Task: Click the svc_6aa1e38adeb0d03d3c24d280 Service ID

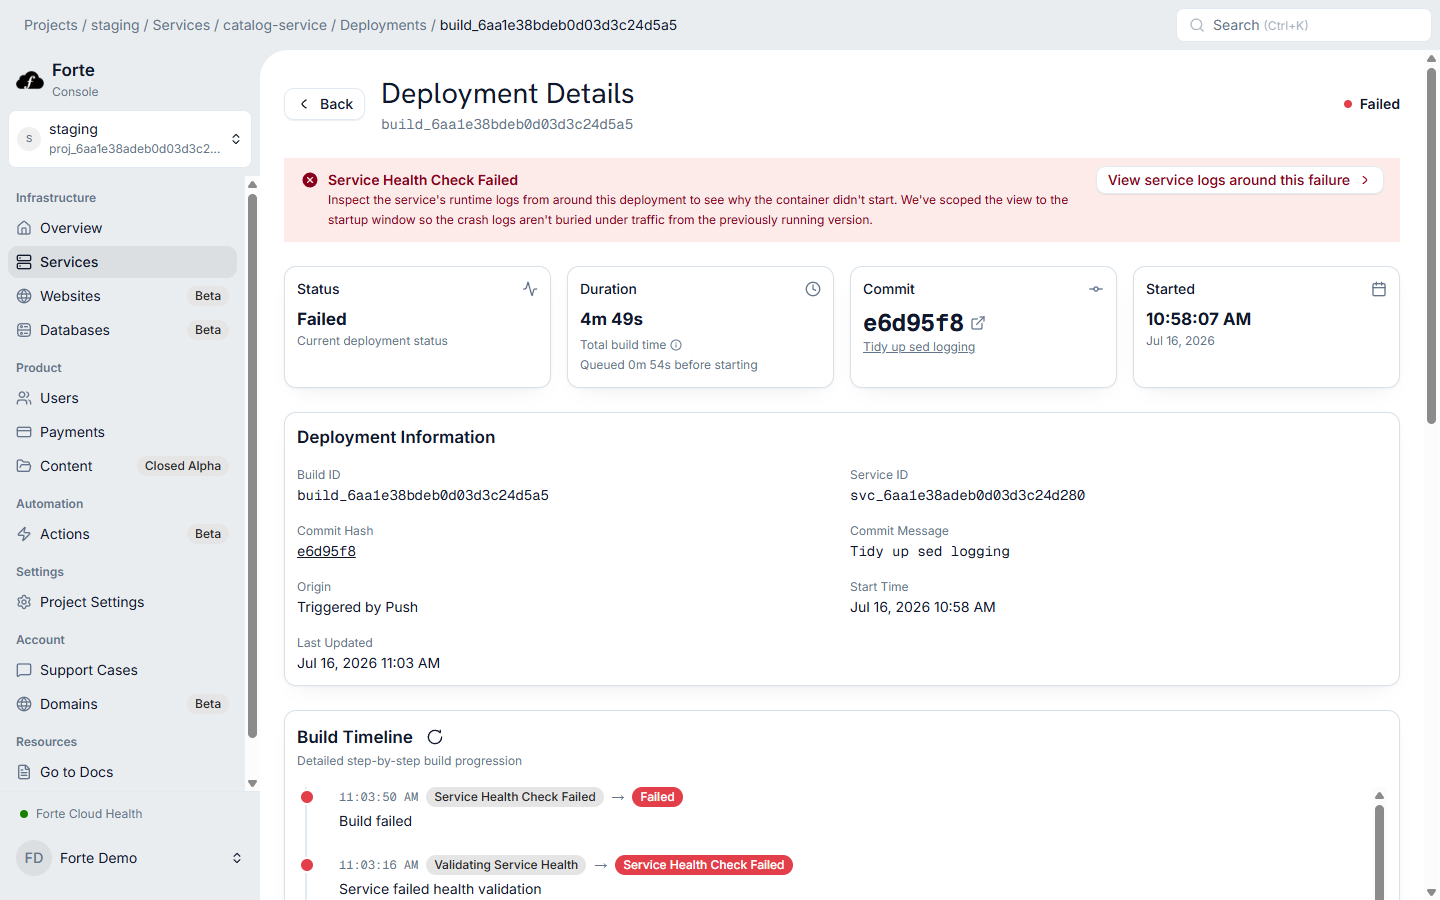Action: (x=967, y=495)
